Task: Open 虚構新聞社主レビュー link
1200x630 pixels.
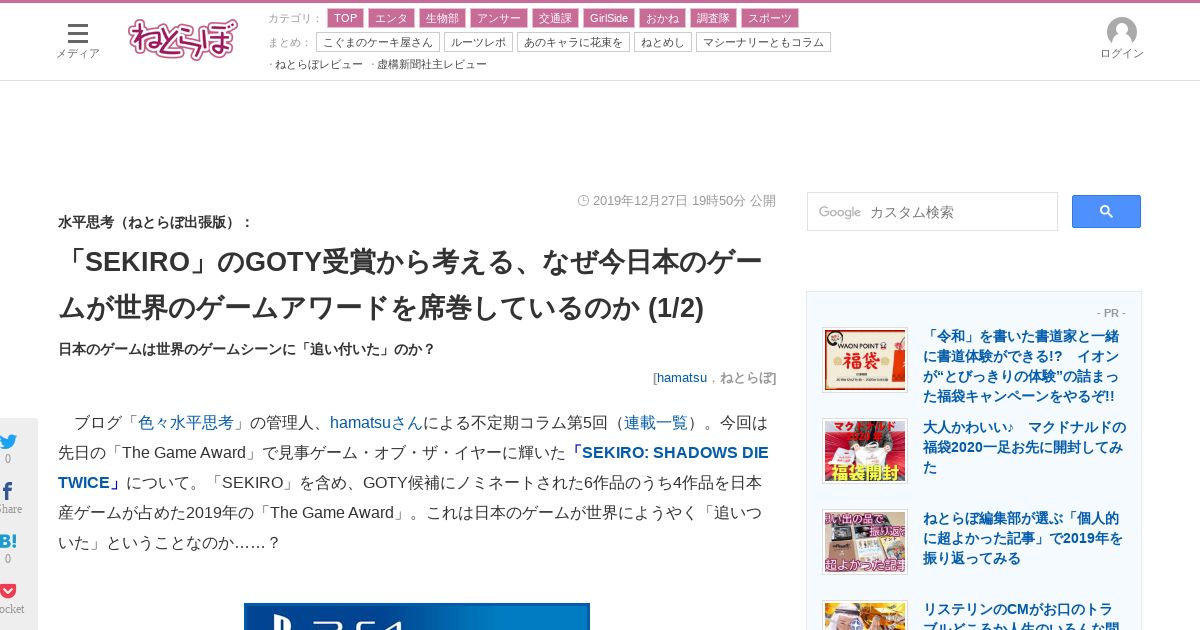Action: 432,64
